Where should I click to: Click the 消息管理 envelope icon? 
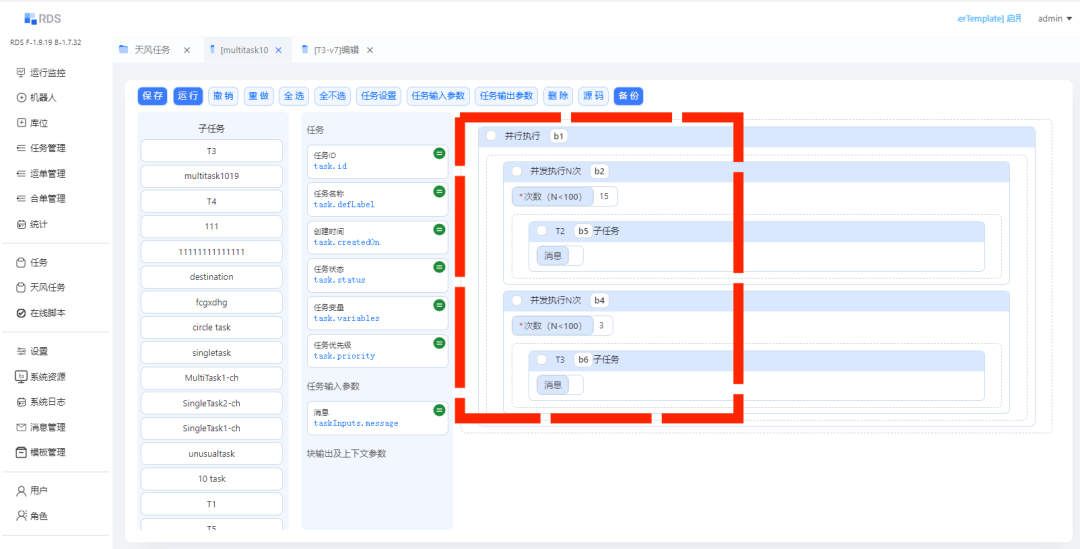click(21, 427)
